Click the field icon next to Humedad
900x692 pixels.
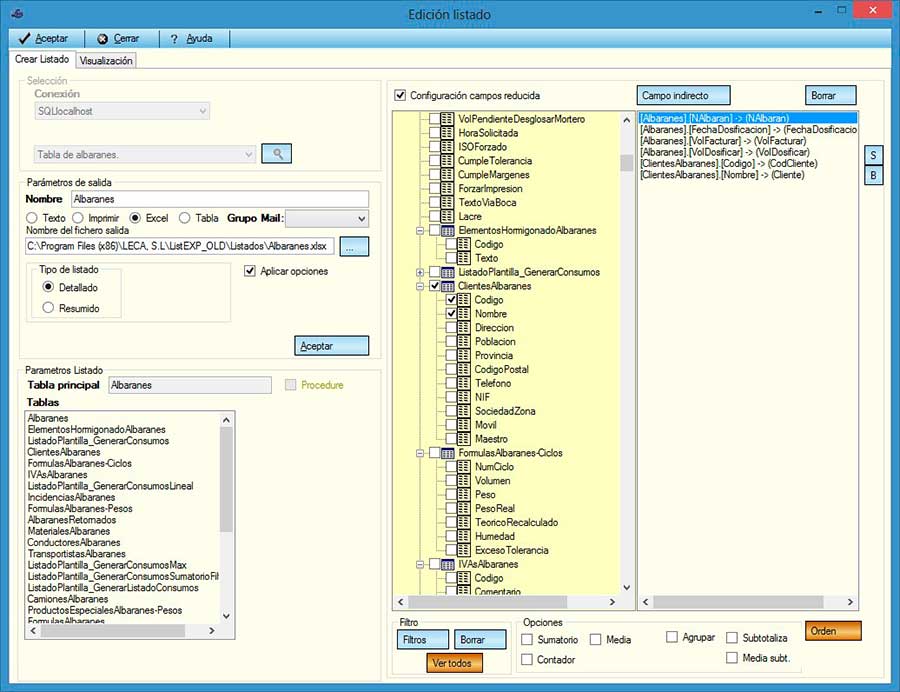pyautogui.click(x=464, y=537)
